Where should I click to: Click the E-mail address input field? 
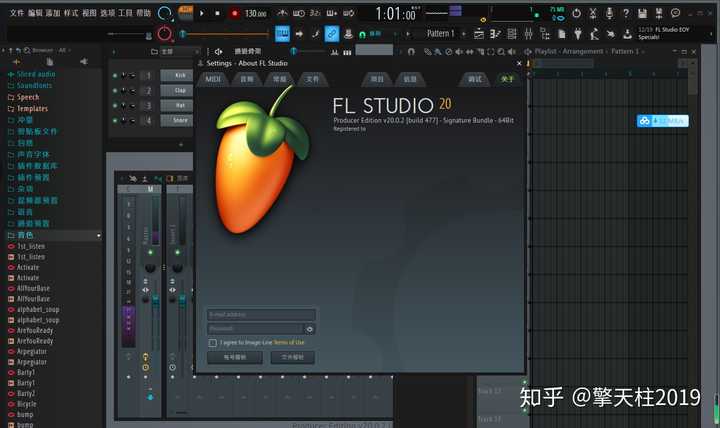[x=261, y=315]
